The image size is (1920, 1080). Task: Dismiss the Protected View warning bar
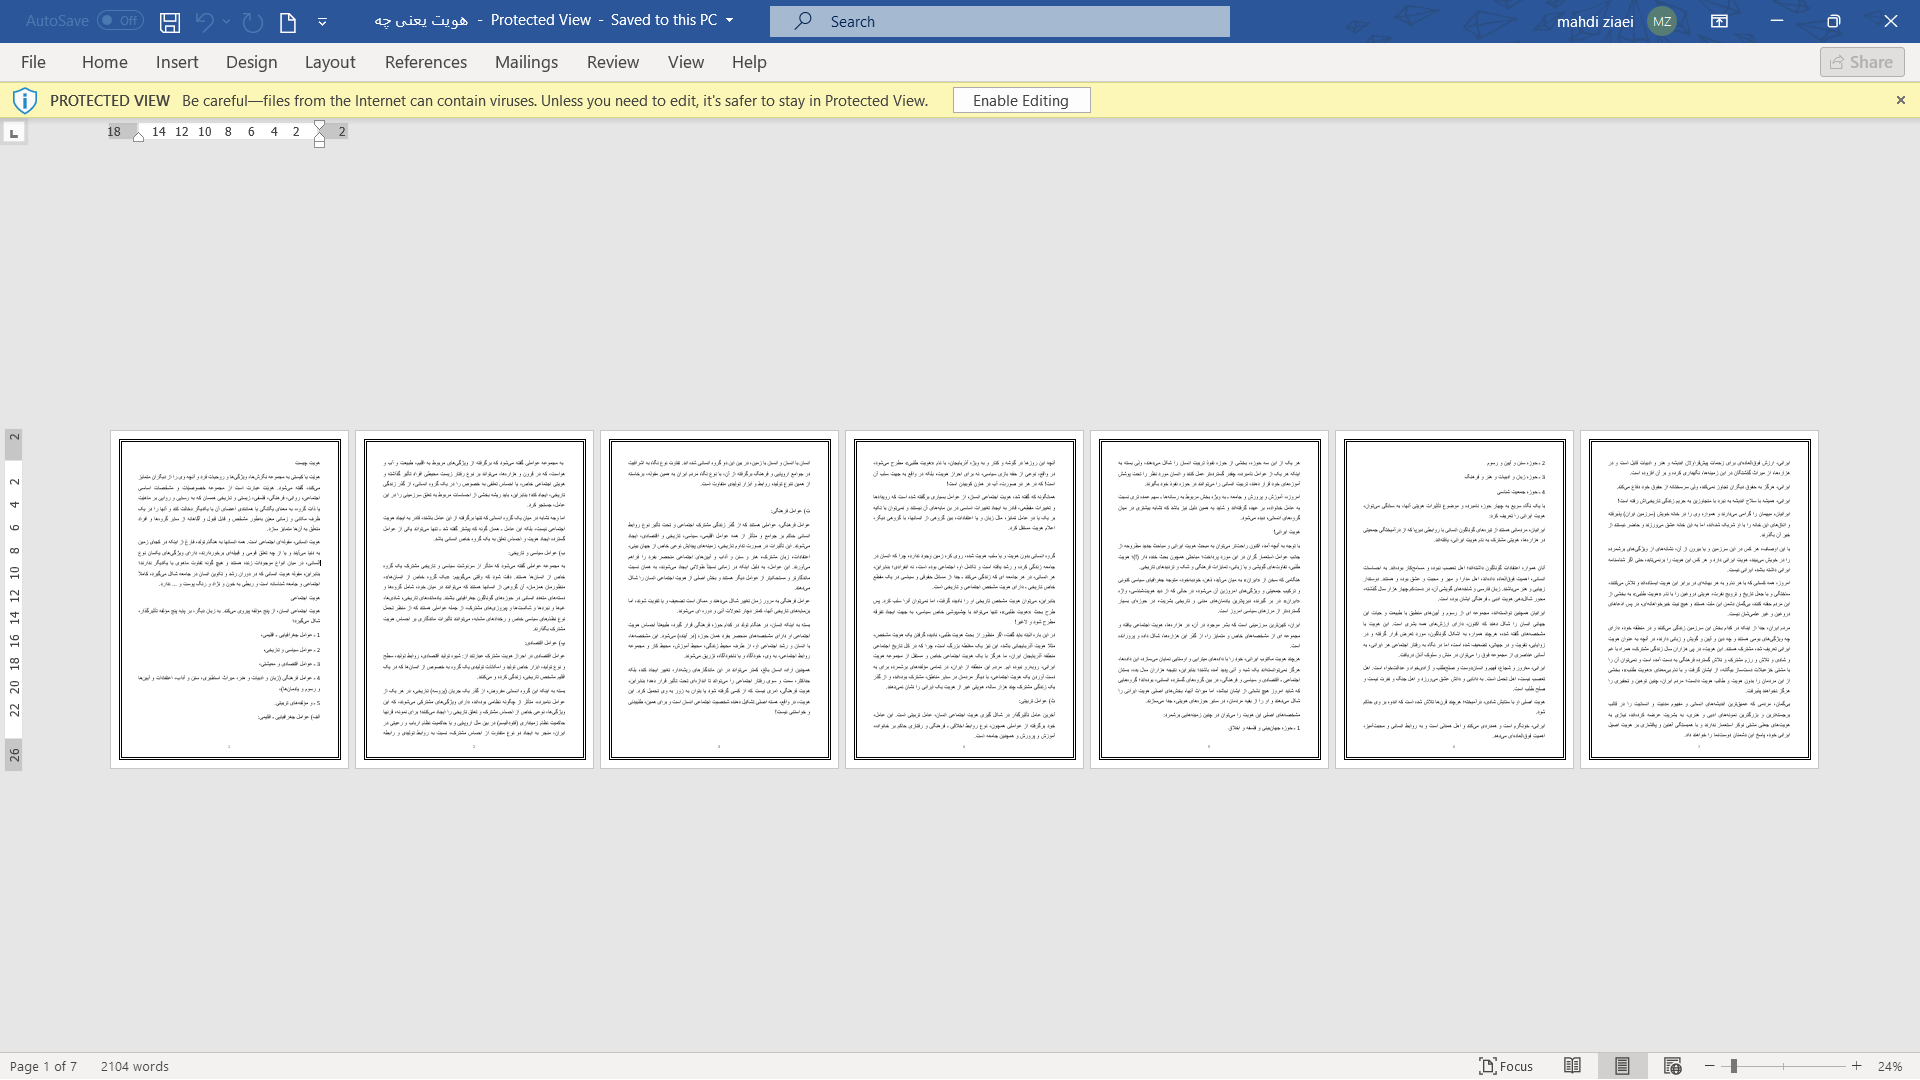[1902, 100]
